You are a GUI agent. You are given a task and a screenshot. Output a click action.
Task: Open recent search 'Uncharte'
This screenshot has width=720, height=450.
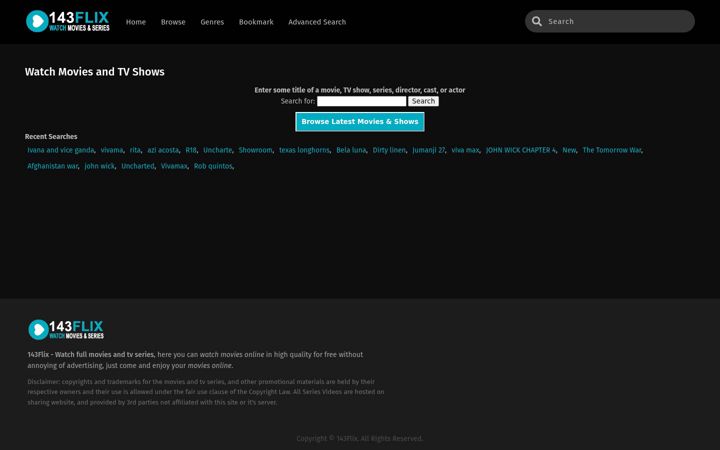[x=218, y=150]
